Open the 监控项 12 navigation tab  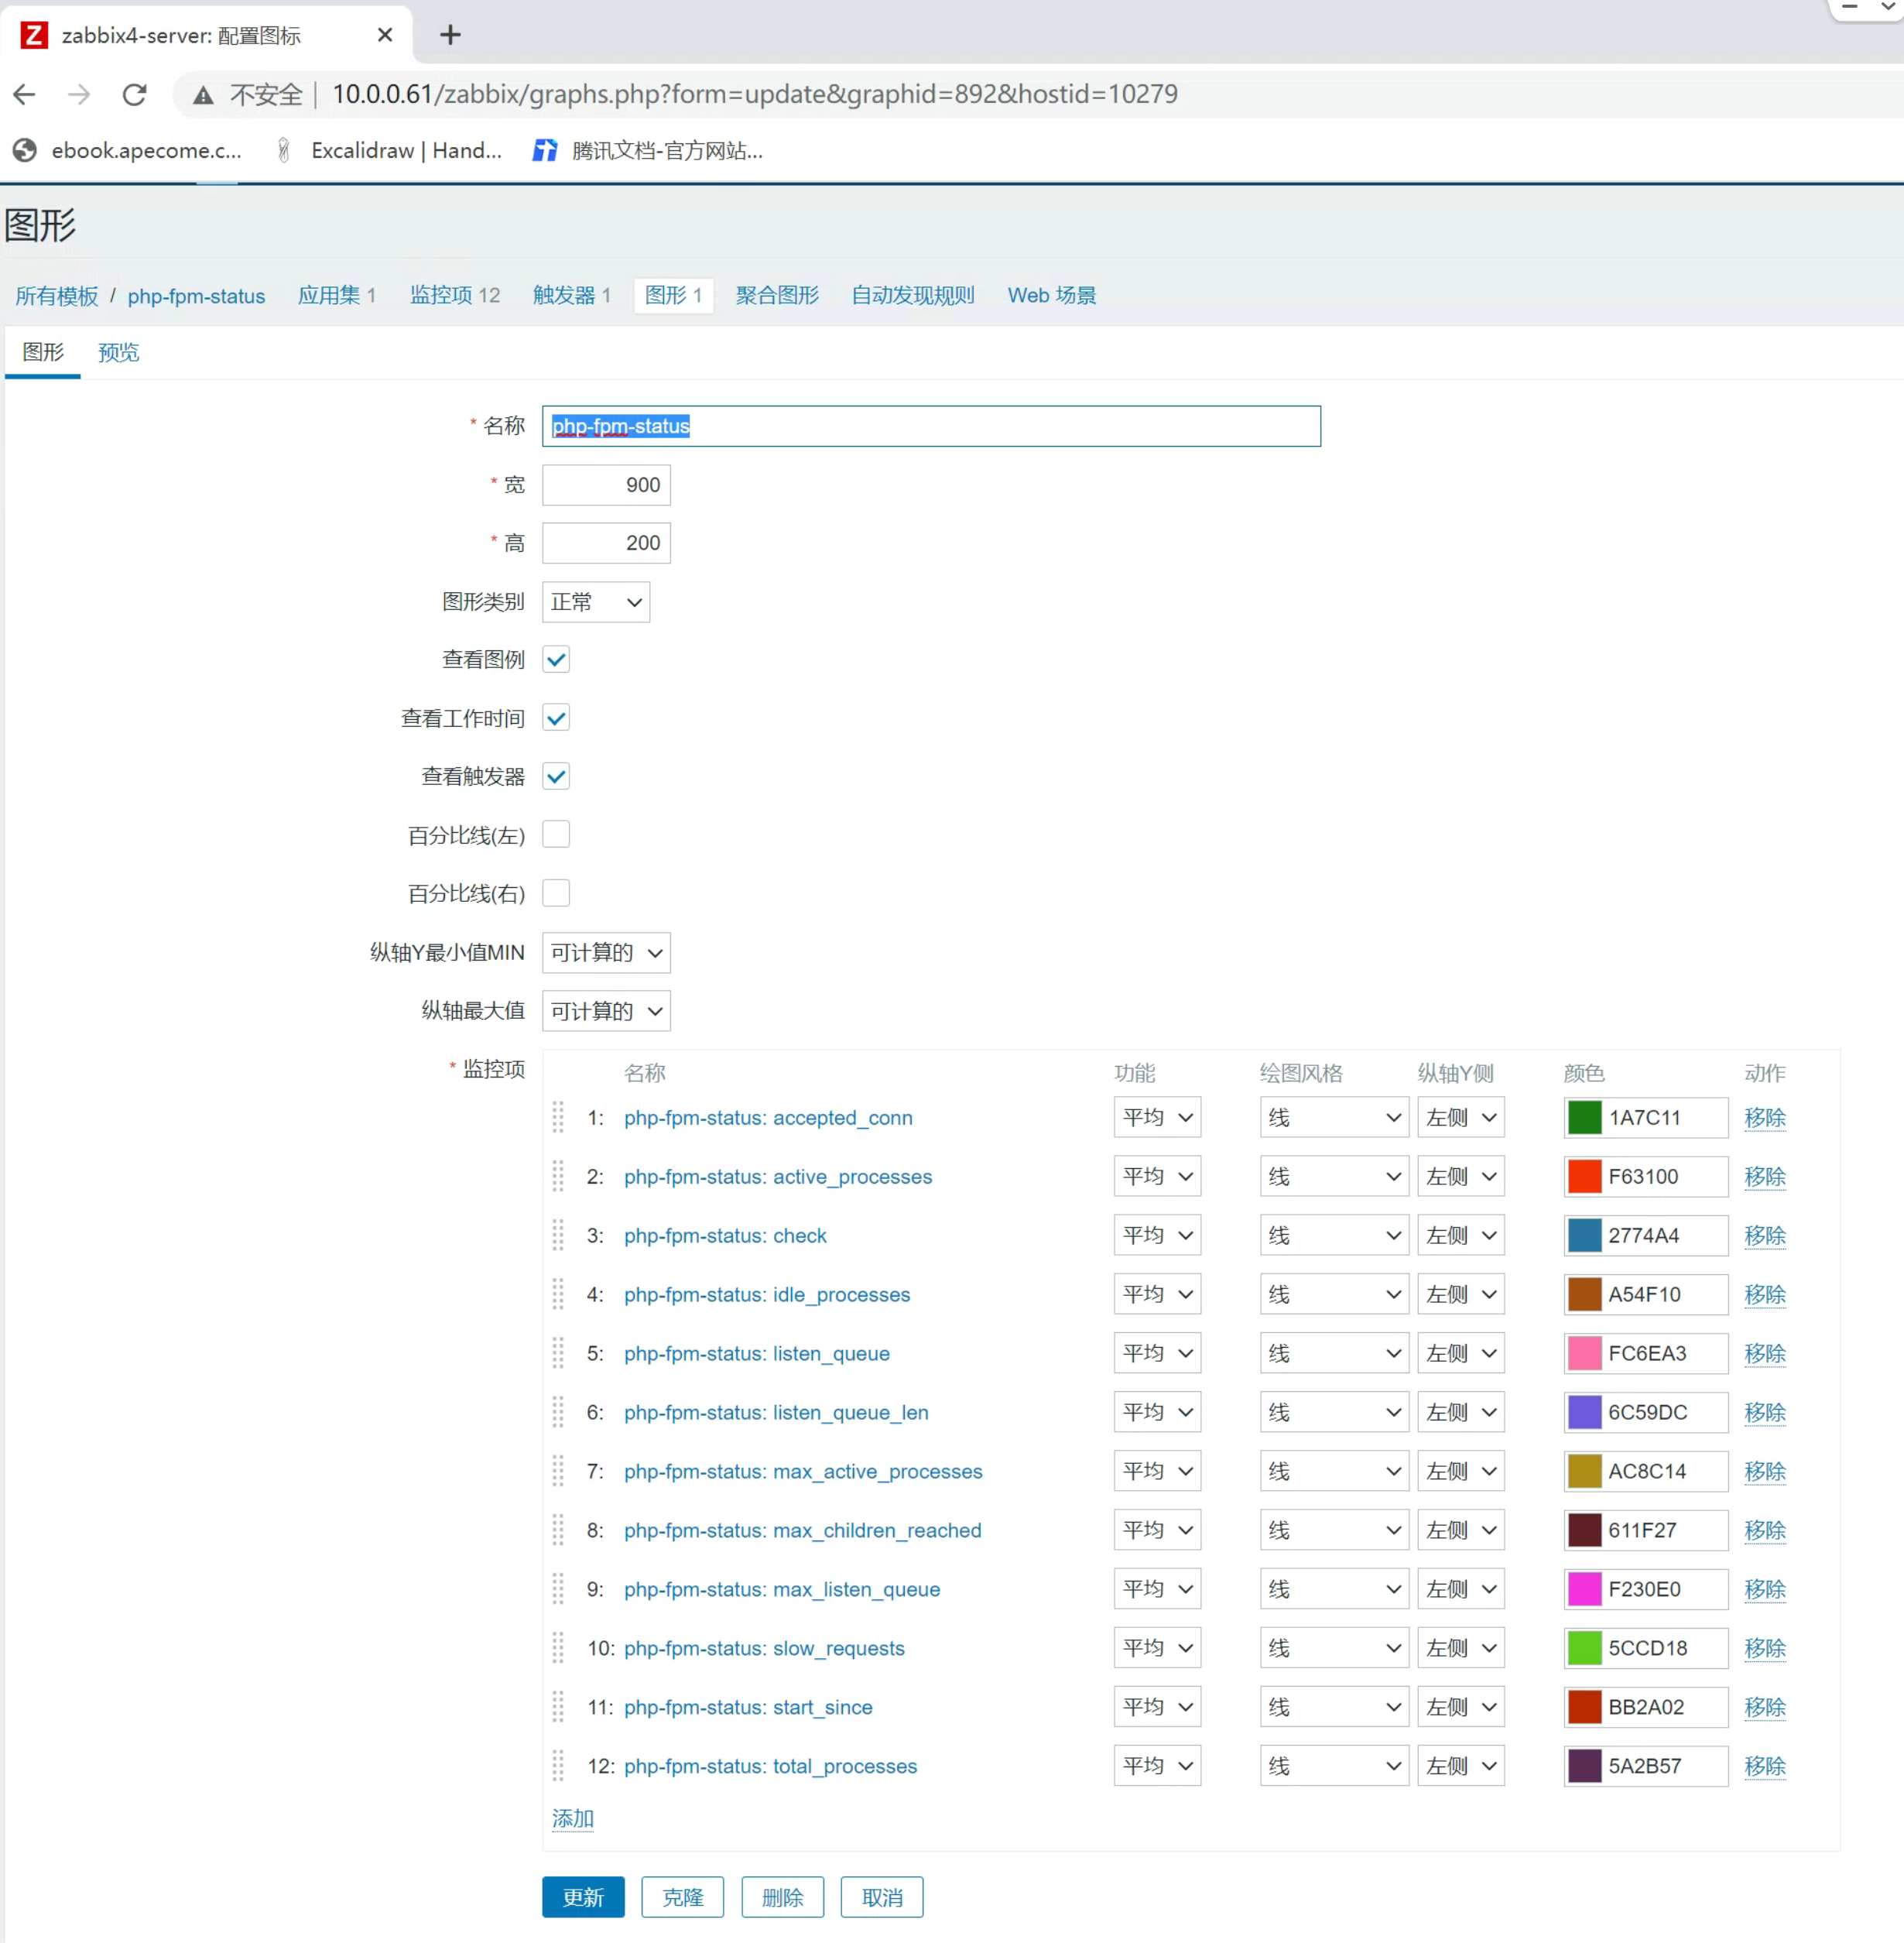[454, 295]
